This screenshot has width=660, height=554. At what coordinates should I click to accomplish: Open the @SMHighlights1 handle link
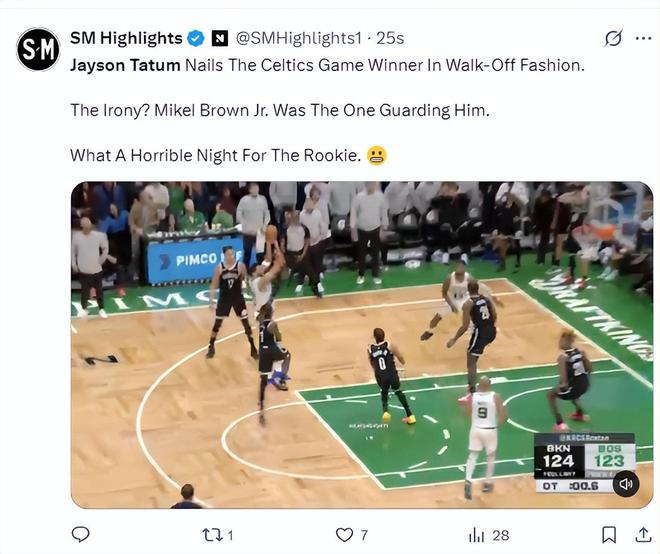pyautogui.click(x=299, y=39)
